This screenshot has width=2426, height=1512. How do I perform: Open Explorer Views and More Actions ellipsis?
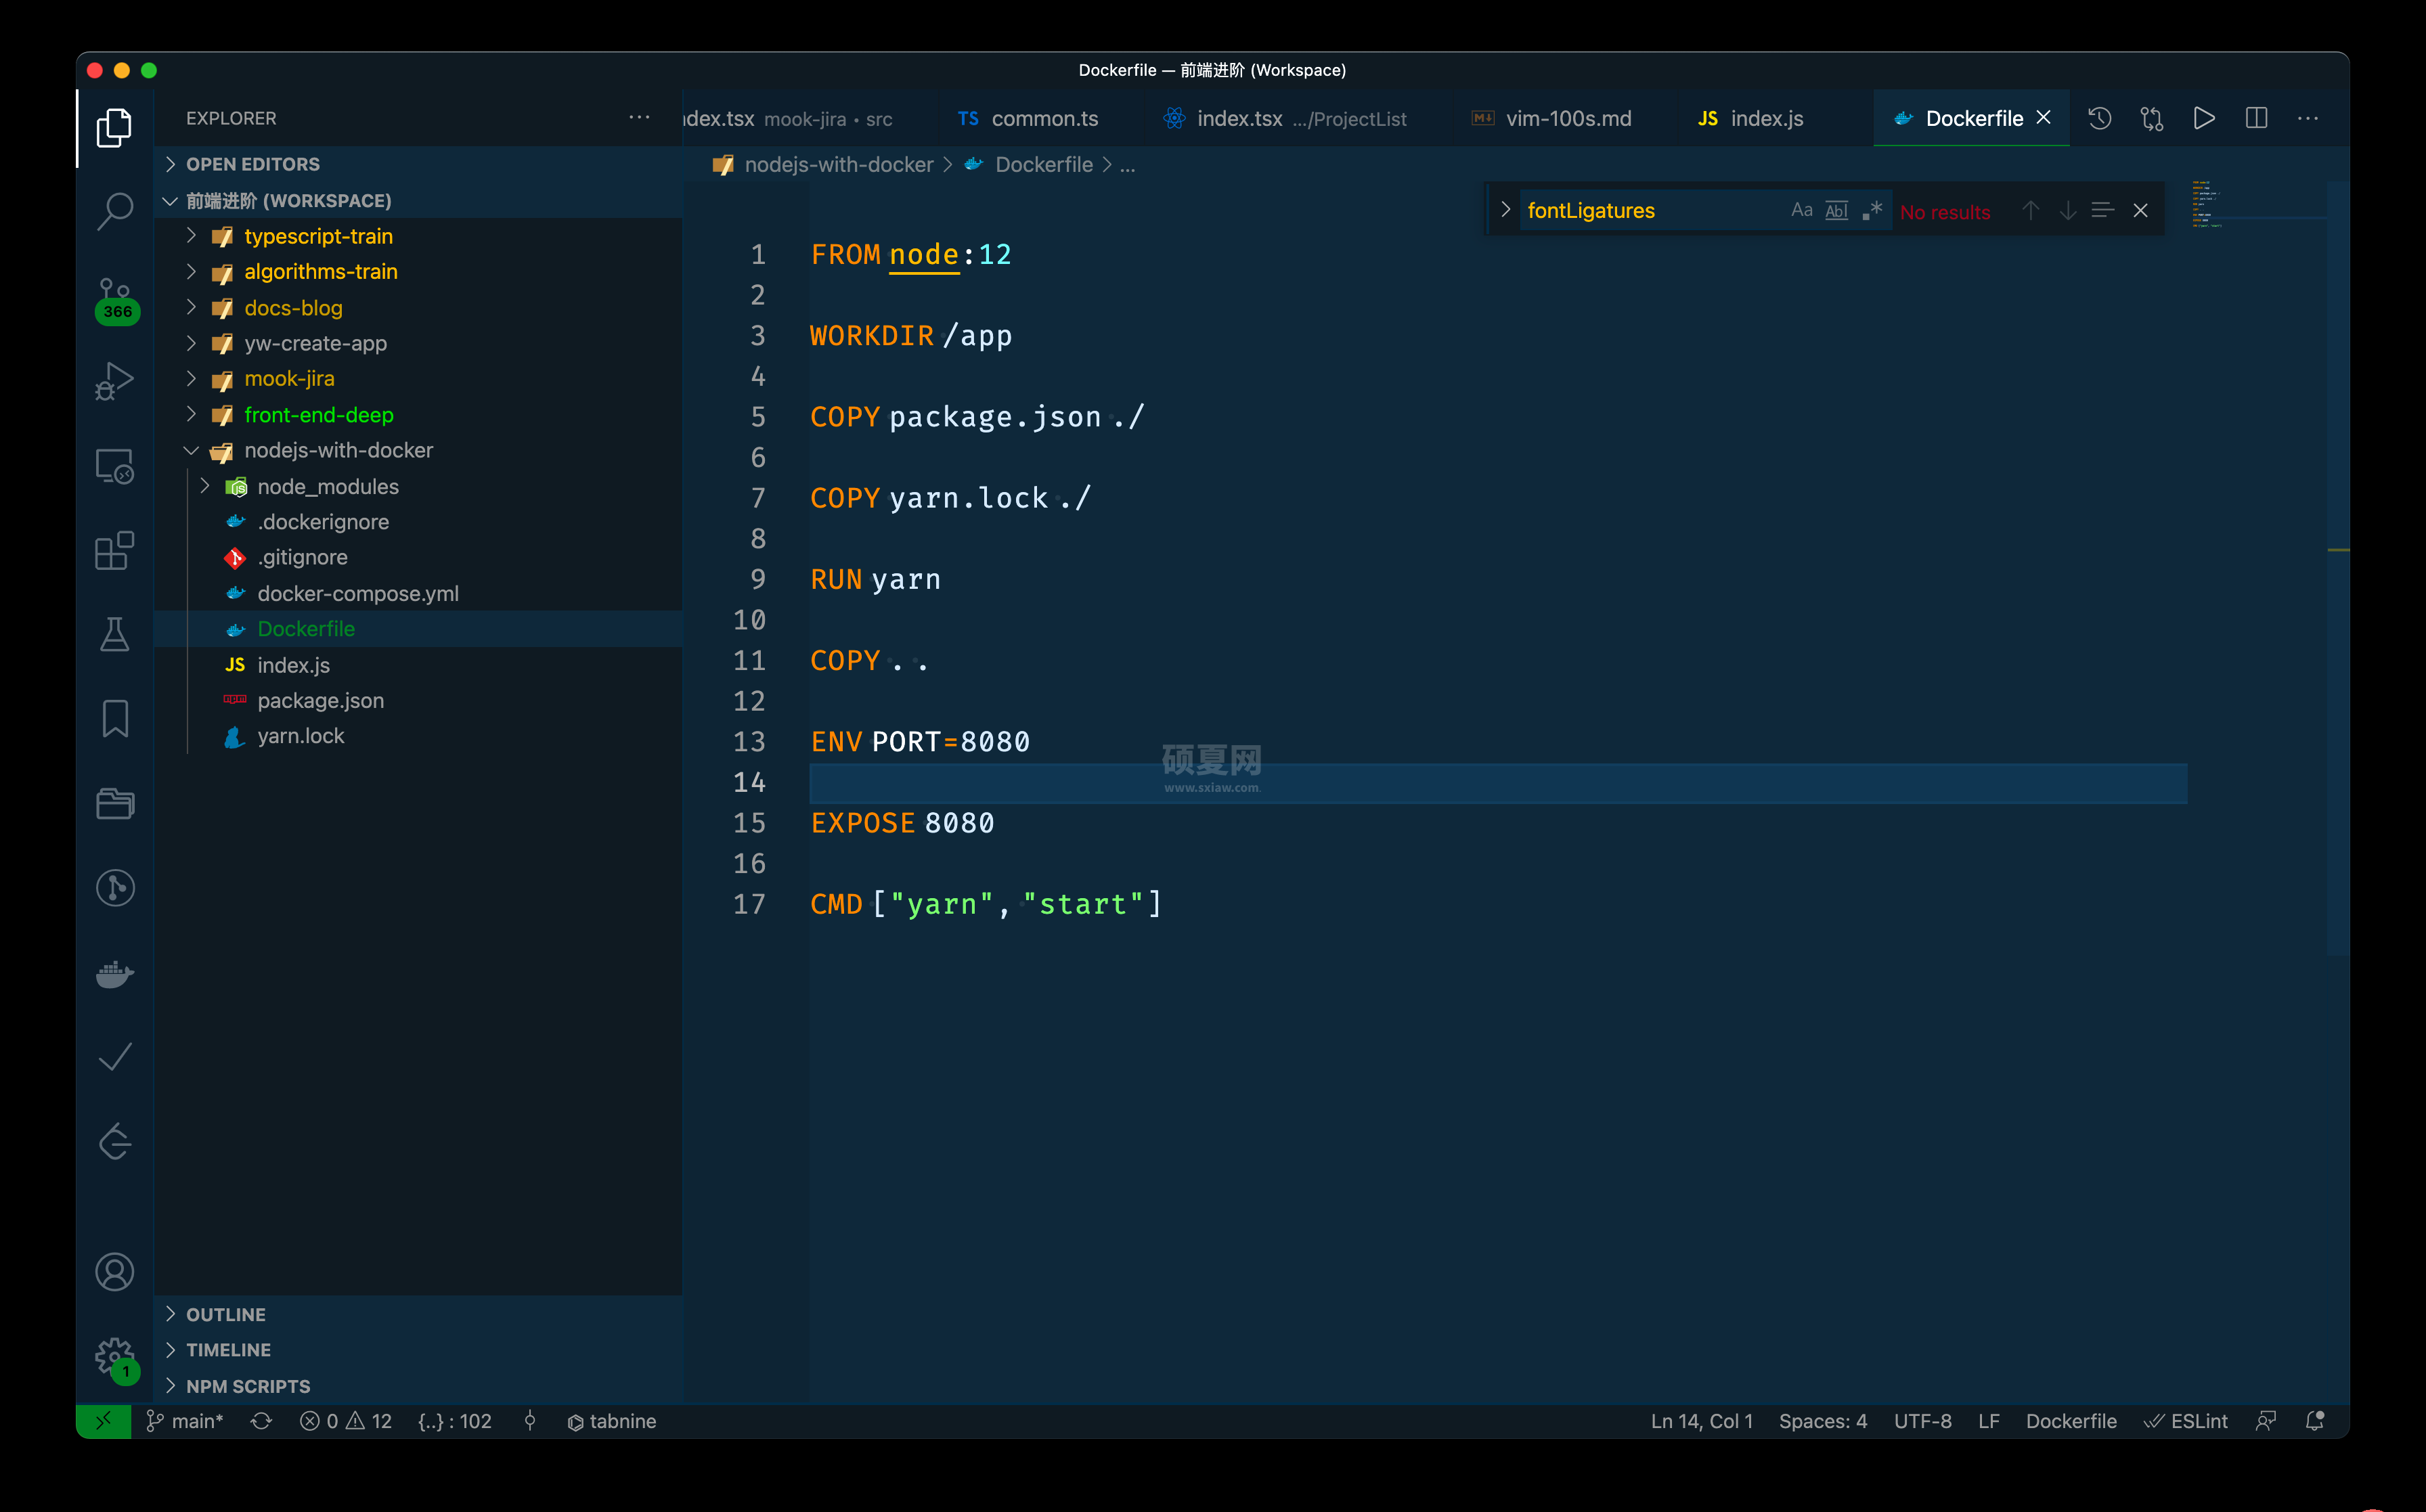[x=639, y=117]
